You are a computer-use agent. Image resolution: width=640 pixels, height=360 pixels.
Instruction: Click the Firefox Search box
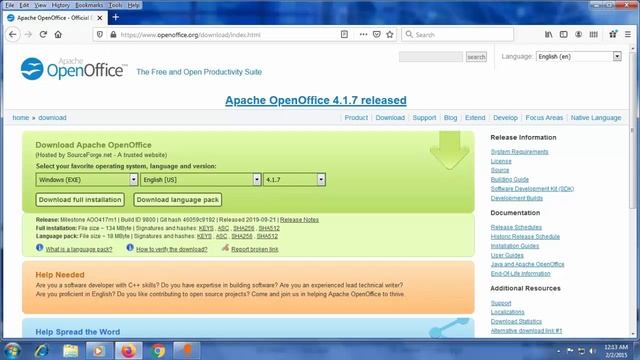pos(457,35)
